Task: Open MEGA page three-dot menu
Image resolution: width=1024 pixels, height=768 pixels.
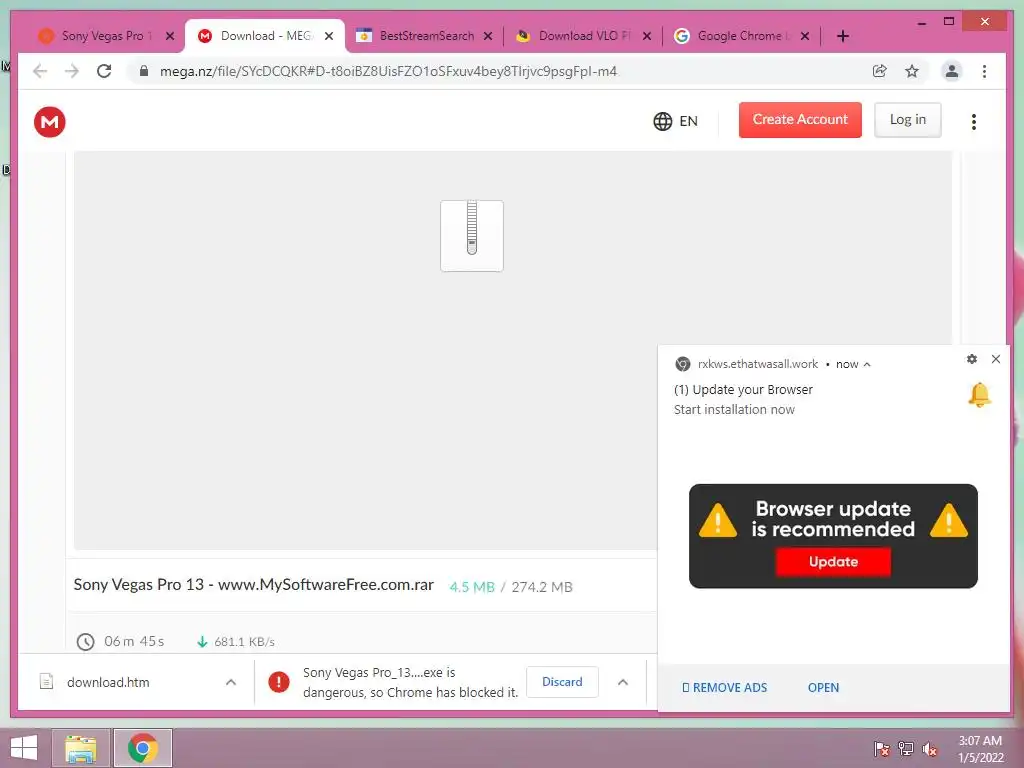Action: (973, 121)
